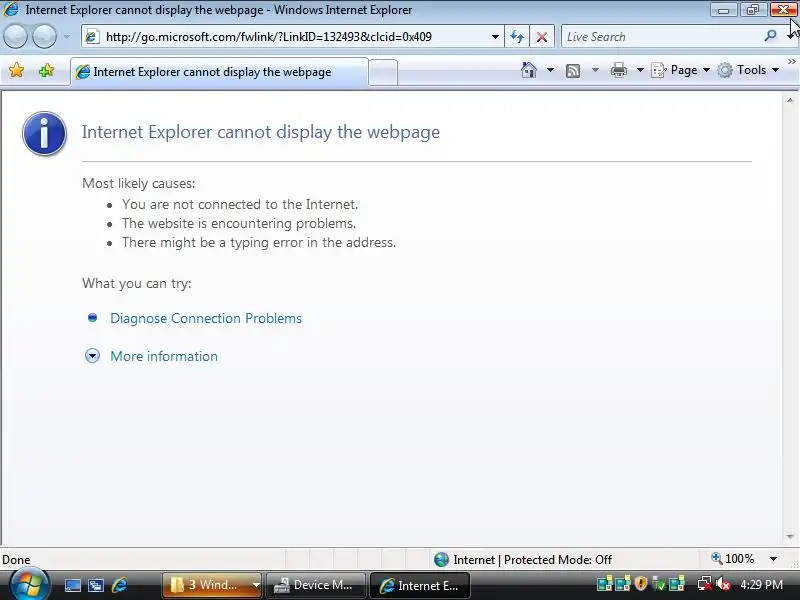Click the Forward navigation button
Image resolution: width=800 pixels, height=600 pixels.
[x=45, y=37]
